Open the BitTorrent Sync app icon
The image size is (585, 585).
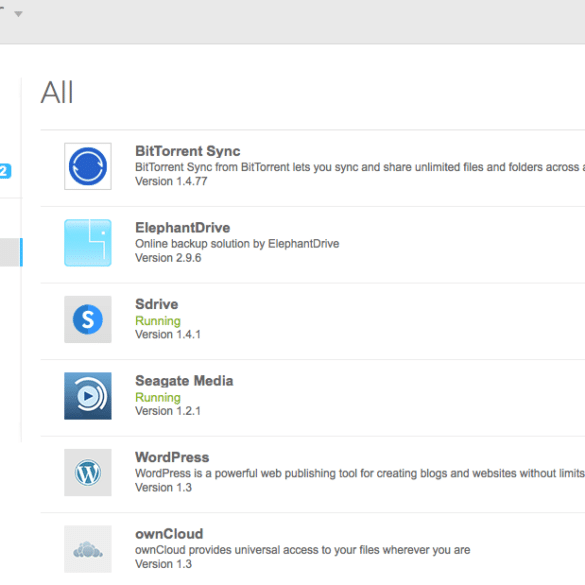(88, 166)
